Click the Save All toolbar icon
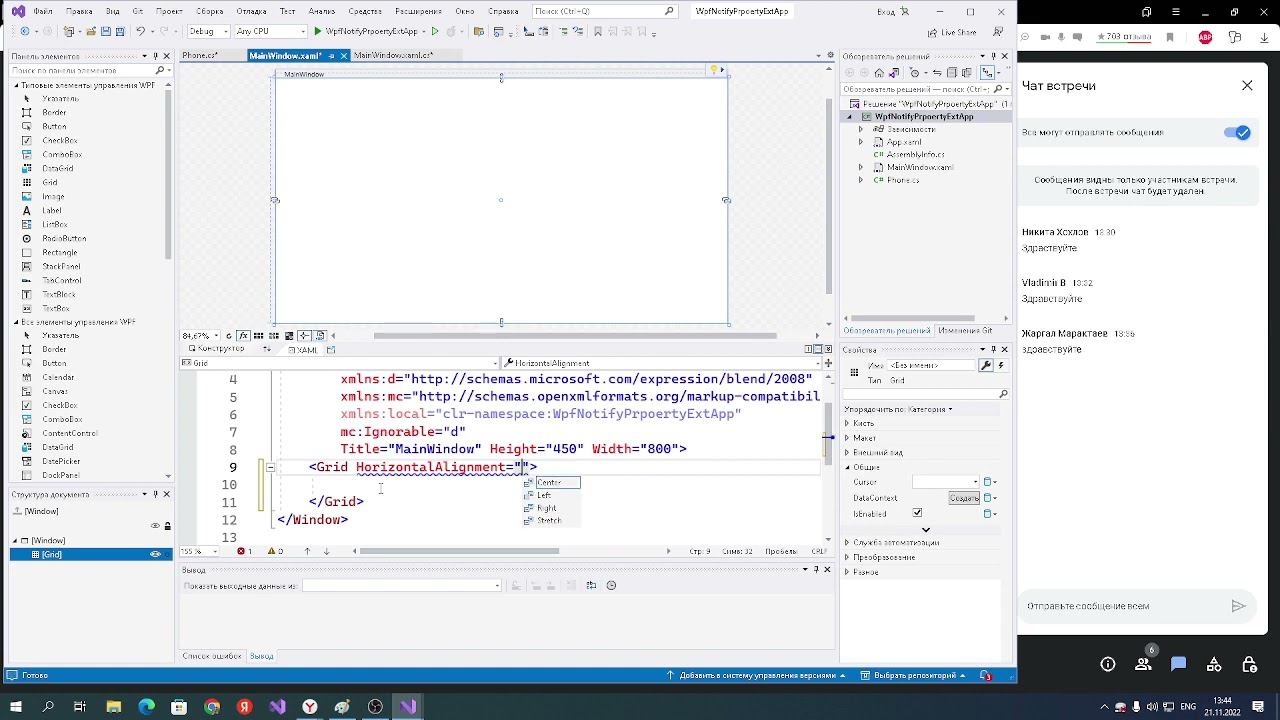Screen dimensions: 1280x720 [118, 32]
